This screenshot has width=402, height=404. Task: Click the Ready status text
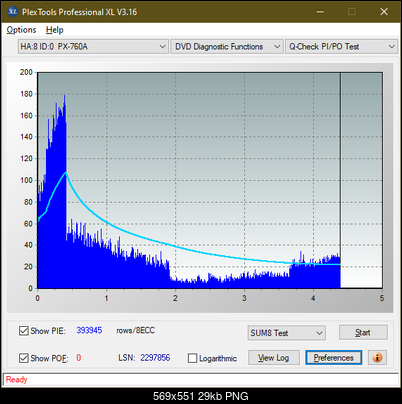pos(16,380)
